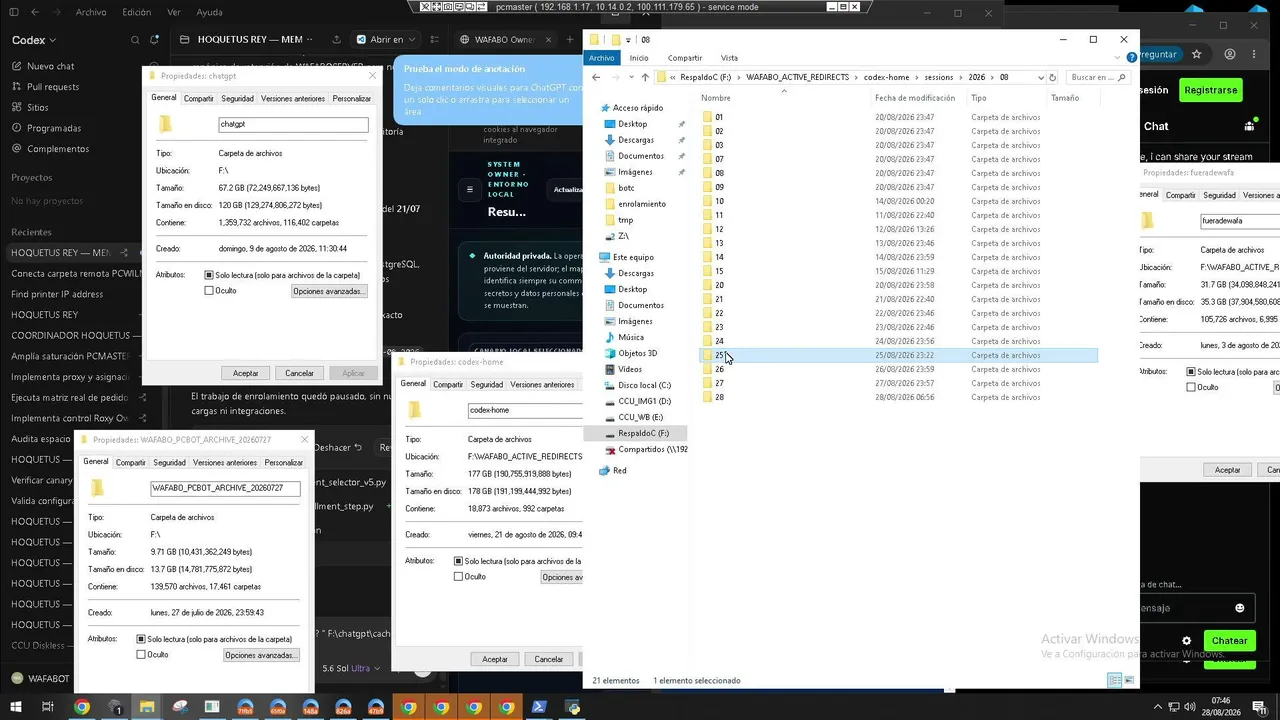Toggle Solo lectura in WAFABO_PCBOT_ARCHIVE properties

tap(141, 639)
